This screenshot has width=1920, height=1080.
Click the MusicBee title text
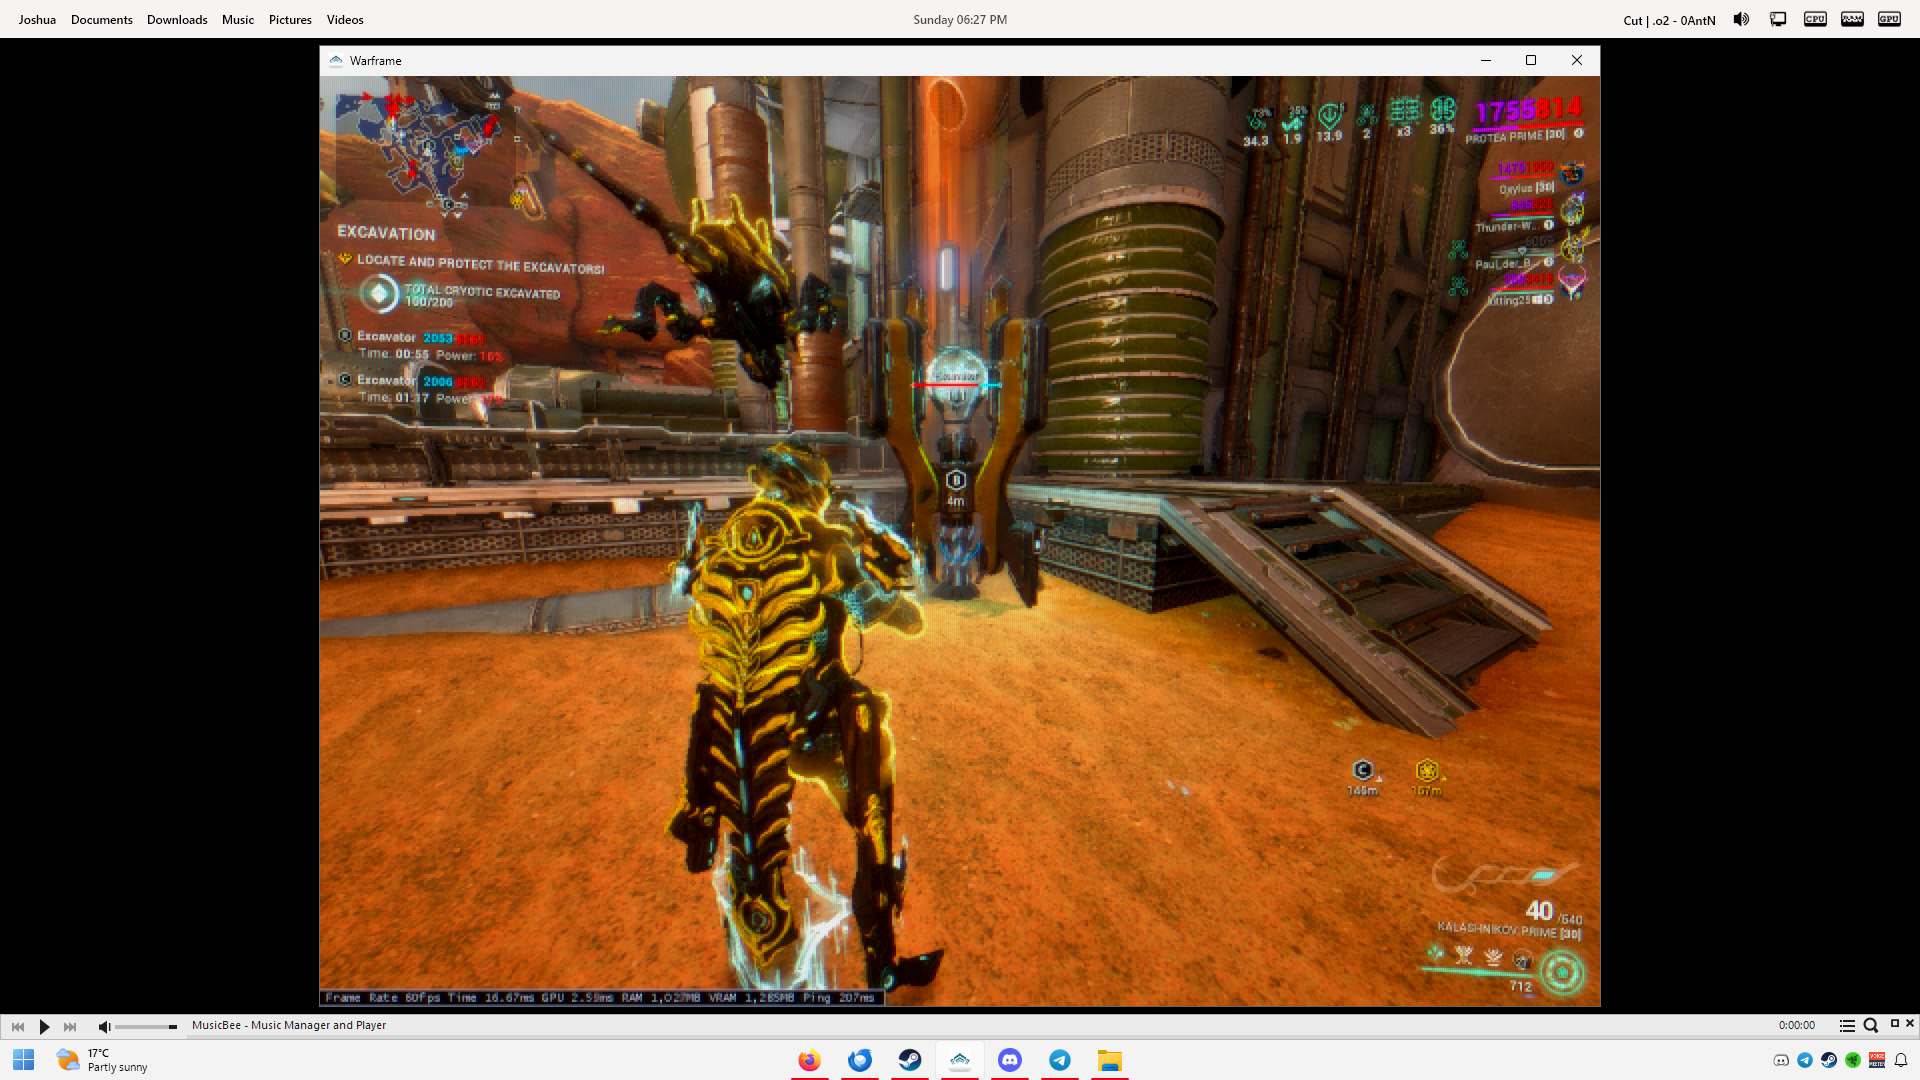pos(289,1025)
